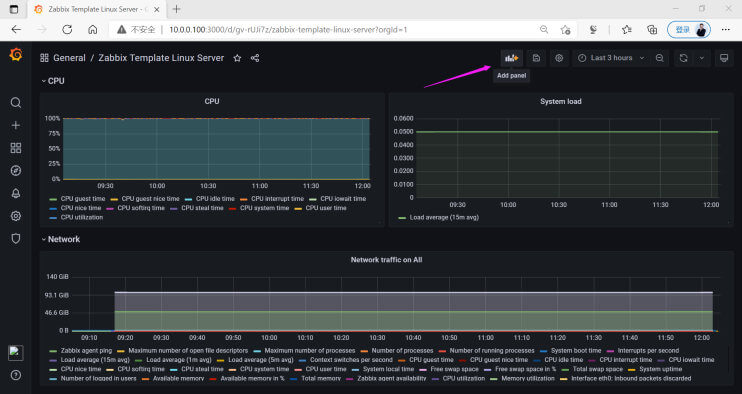Image resolution: width=742 pixels, height=394 pixels.
Task: Close the Zabbix Template browser tab
Action: (x=157, y=9)
